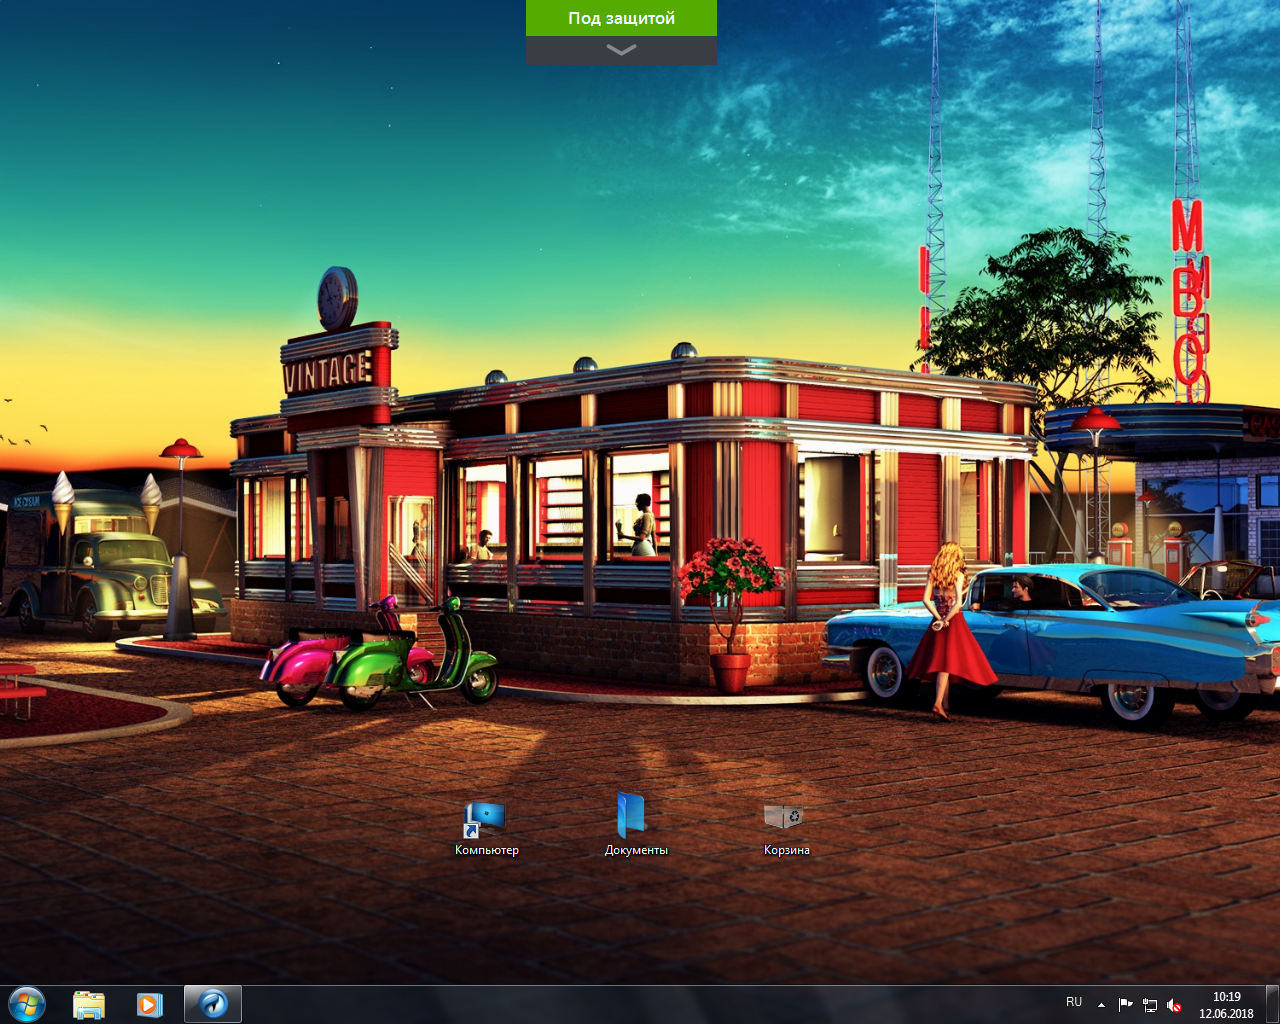Expand the 'Под защитой' widget chevron

point(621,50)
